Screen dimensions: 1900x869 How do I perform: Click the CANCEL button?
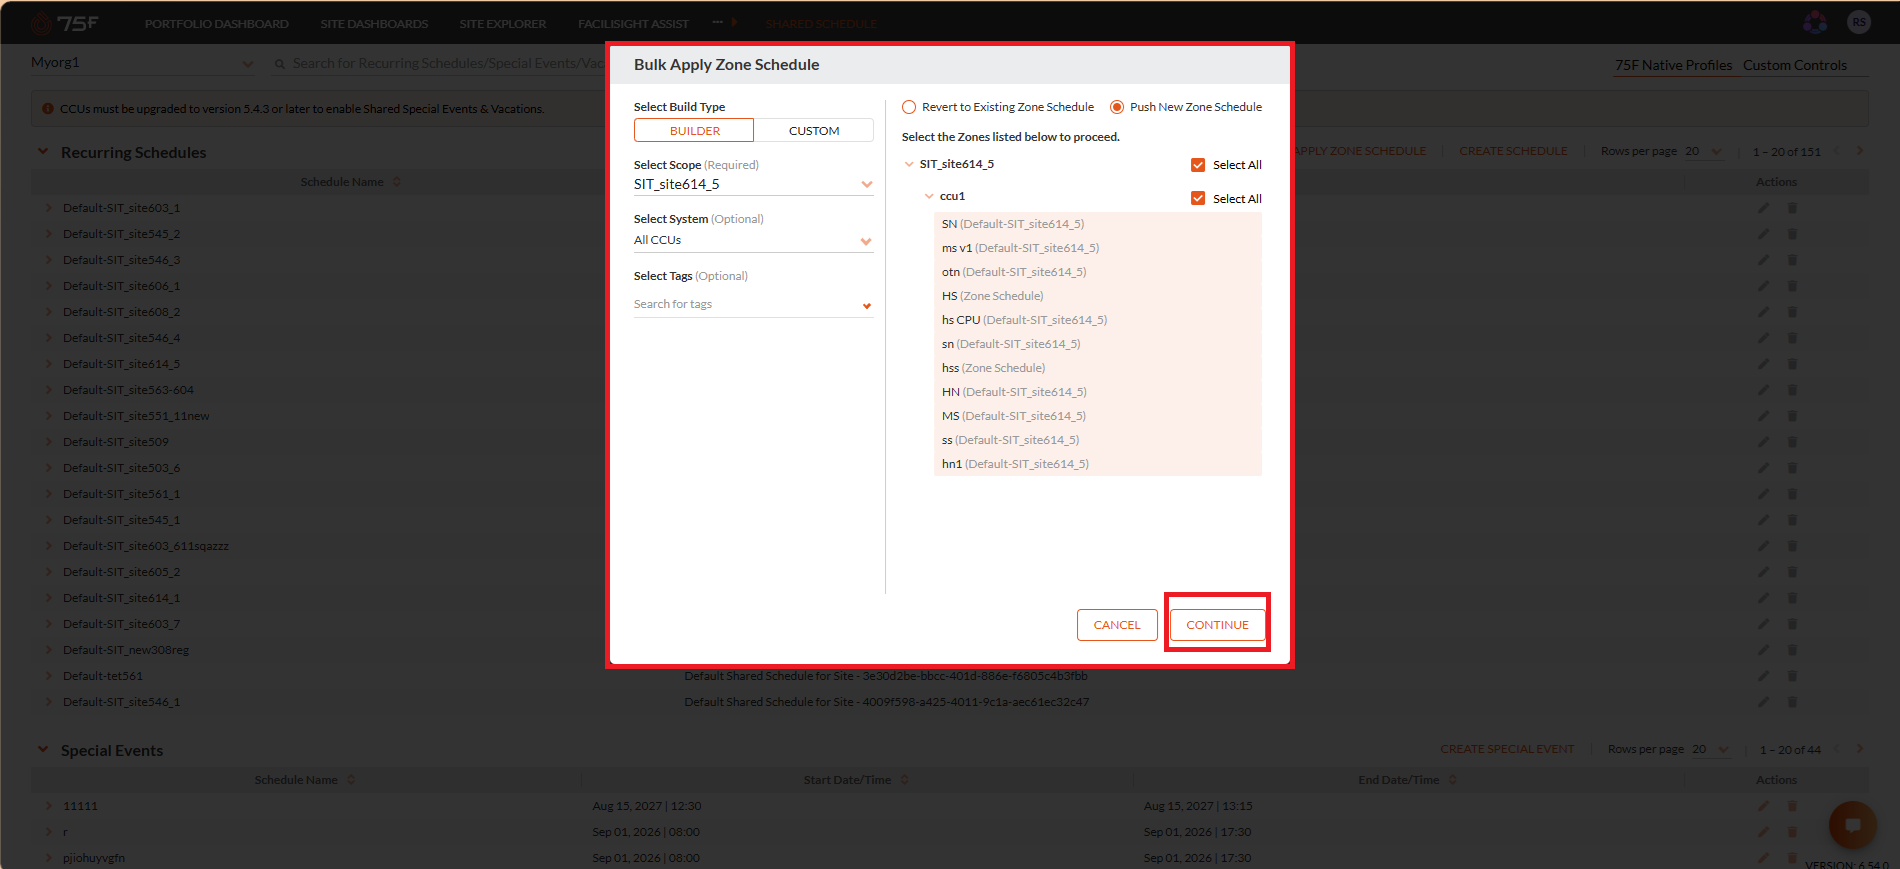tap(1117, 625)
